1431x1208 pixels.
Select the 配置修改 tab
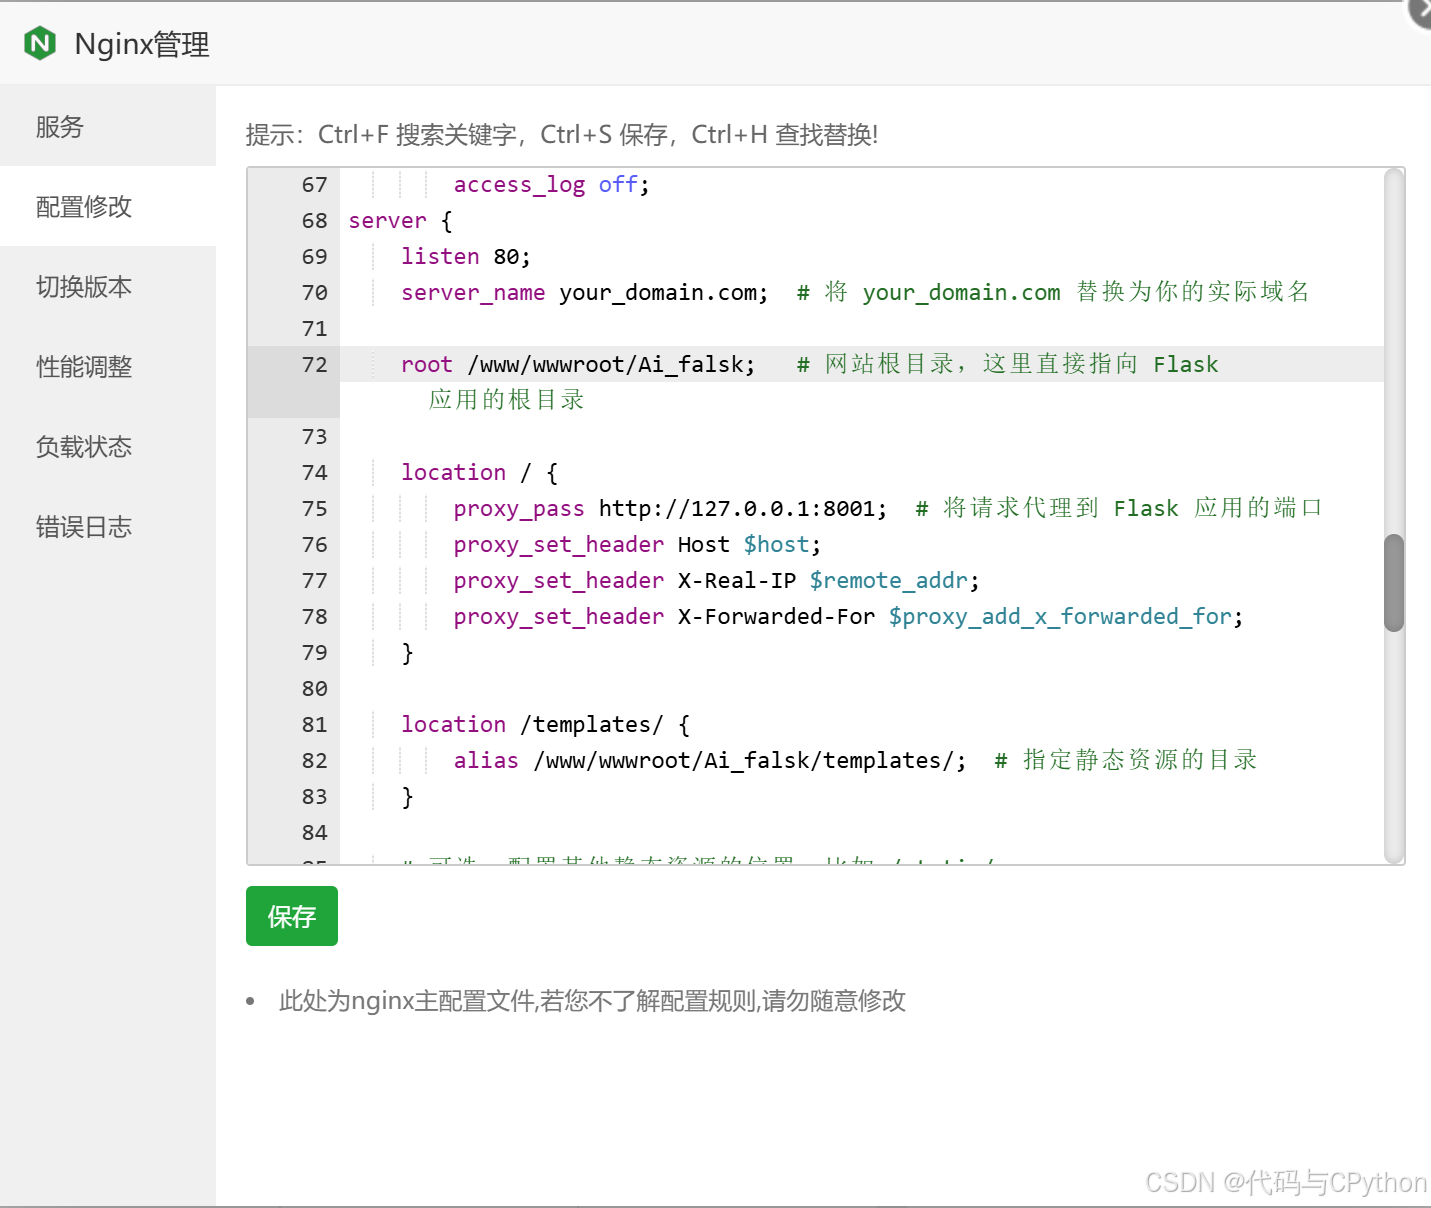pyautogui.click(x=108, y=206)
